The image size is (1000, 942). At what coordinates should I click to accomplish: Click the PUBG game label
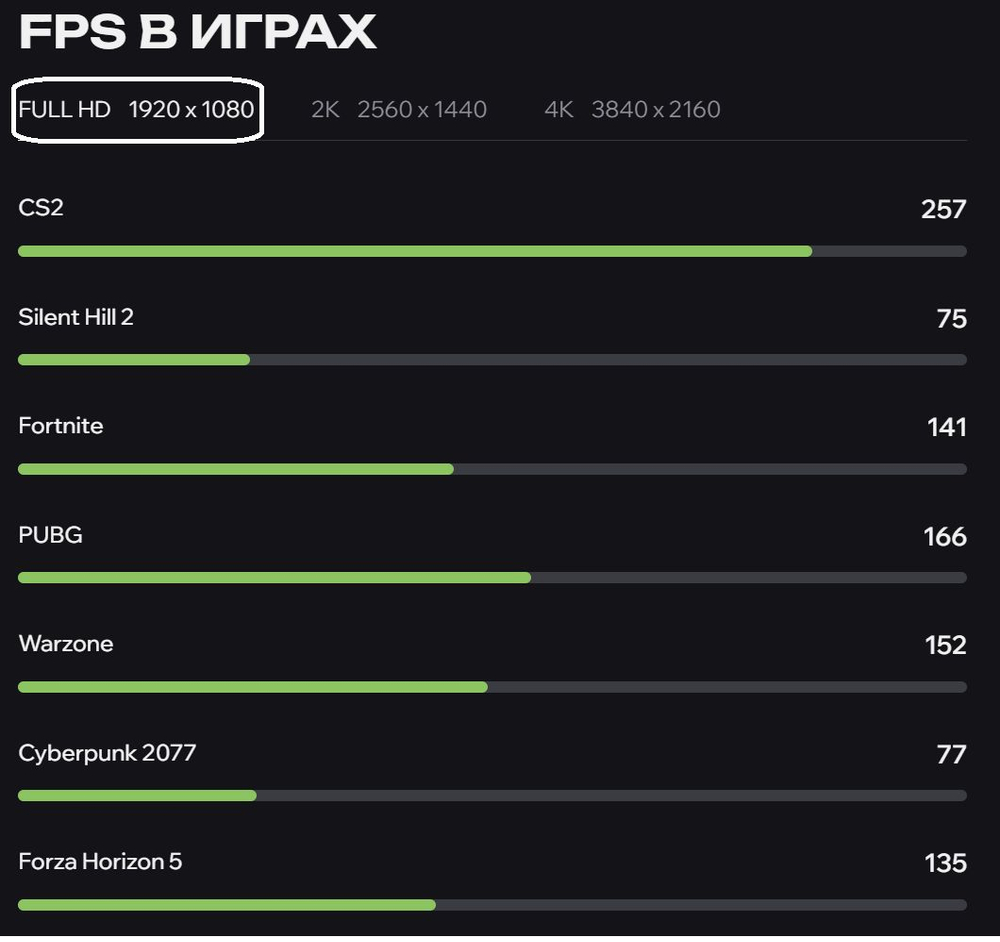pyautogui.click(x=49, y=535)
